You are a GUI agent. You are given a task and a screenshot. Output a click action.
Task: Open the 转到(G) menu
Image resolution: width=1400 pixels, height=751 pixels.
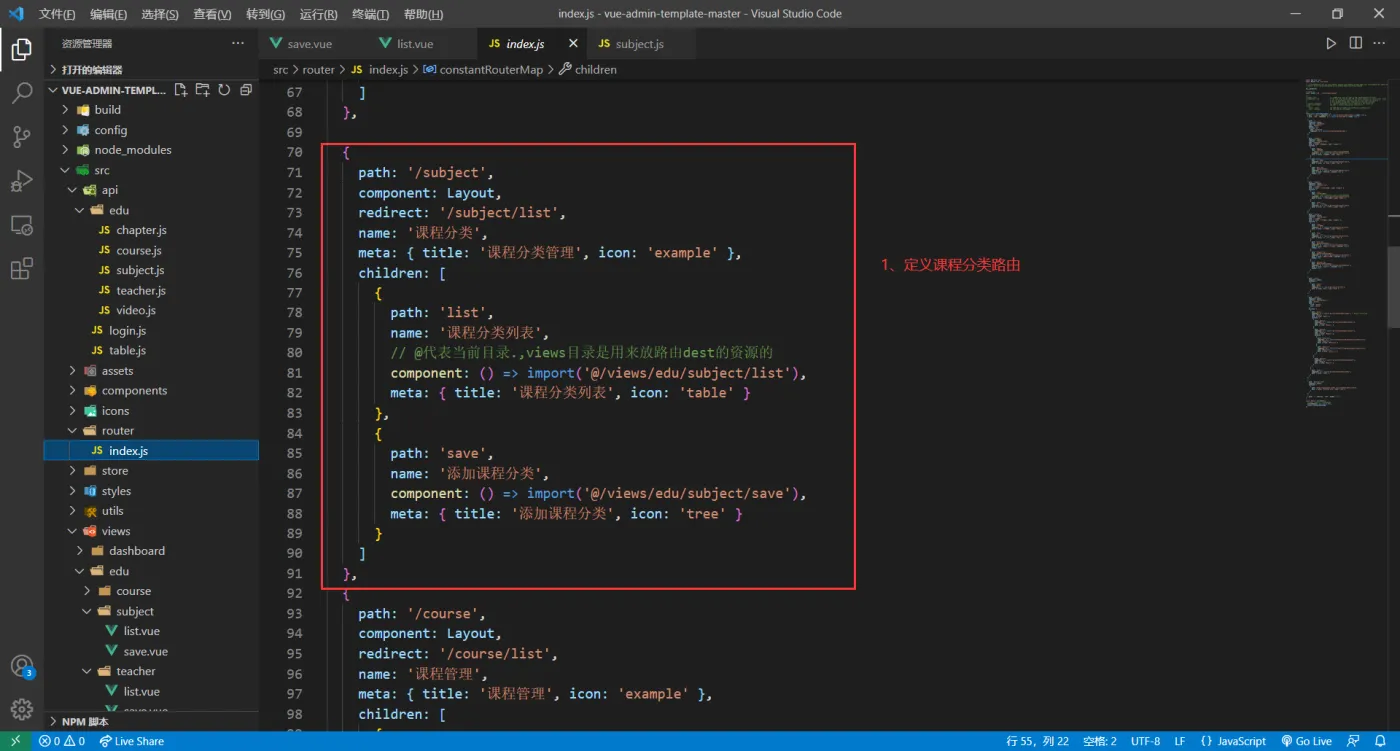[265, 14]
